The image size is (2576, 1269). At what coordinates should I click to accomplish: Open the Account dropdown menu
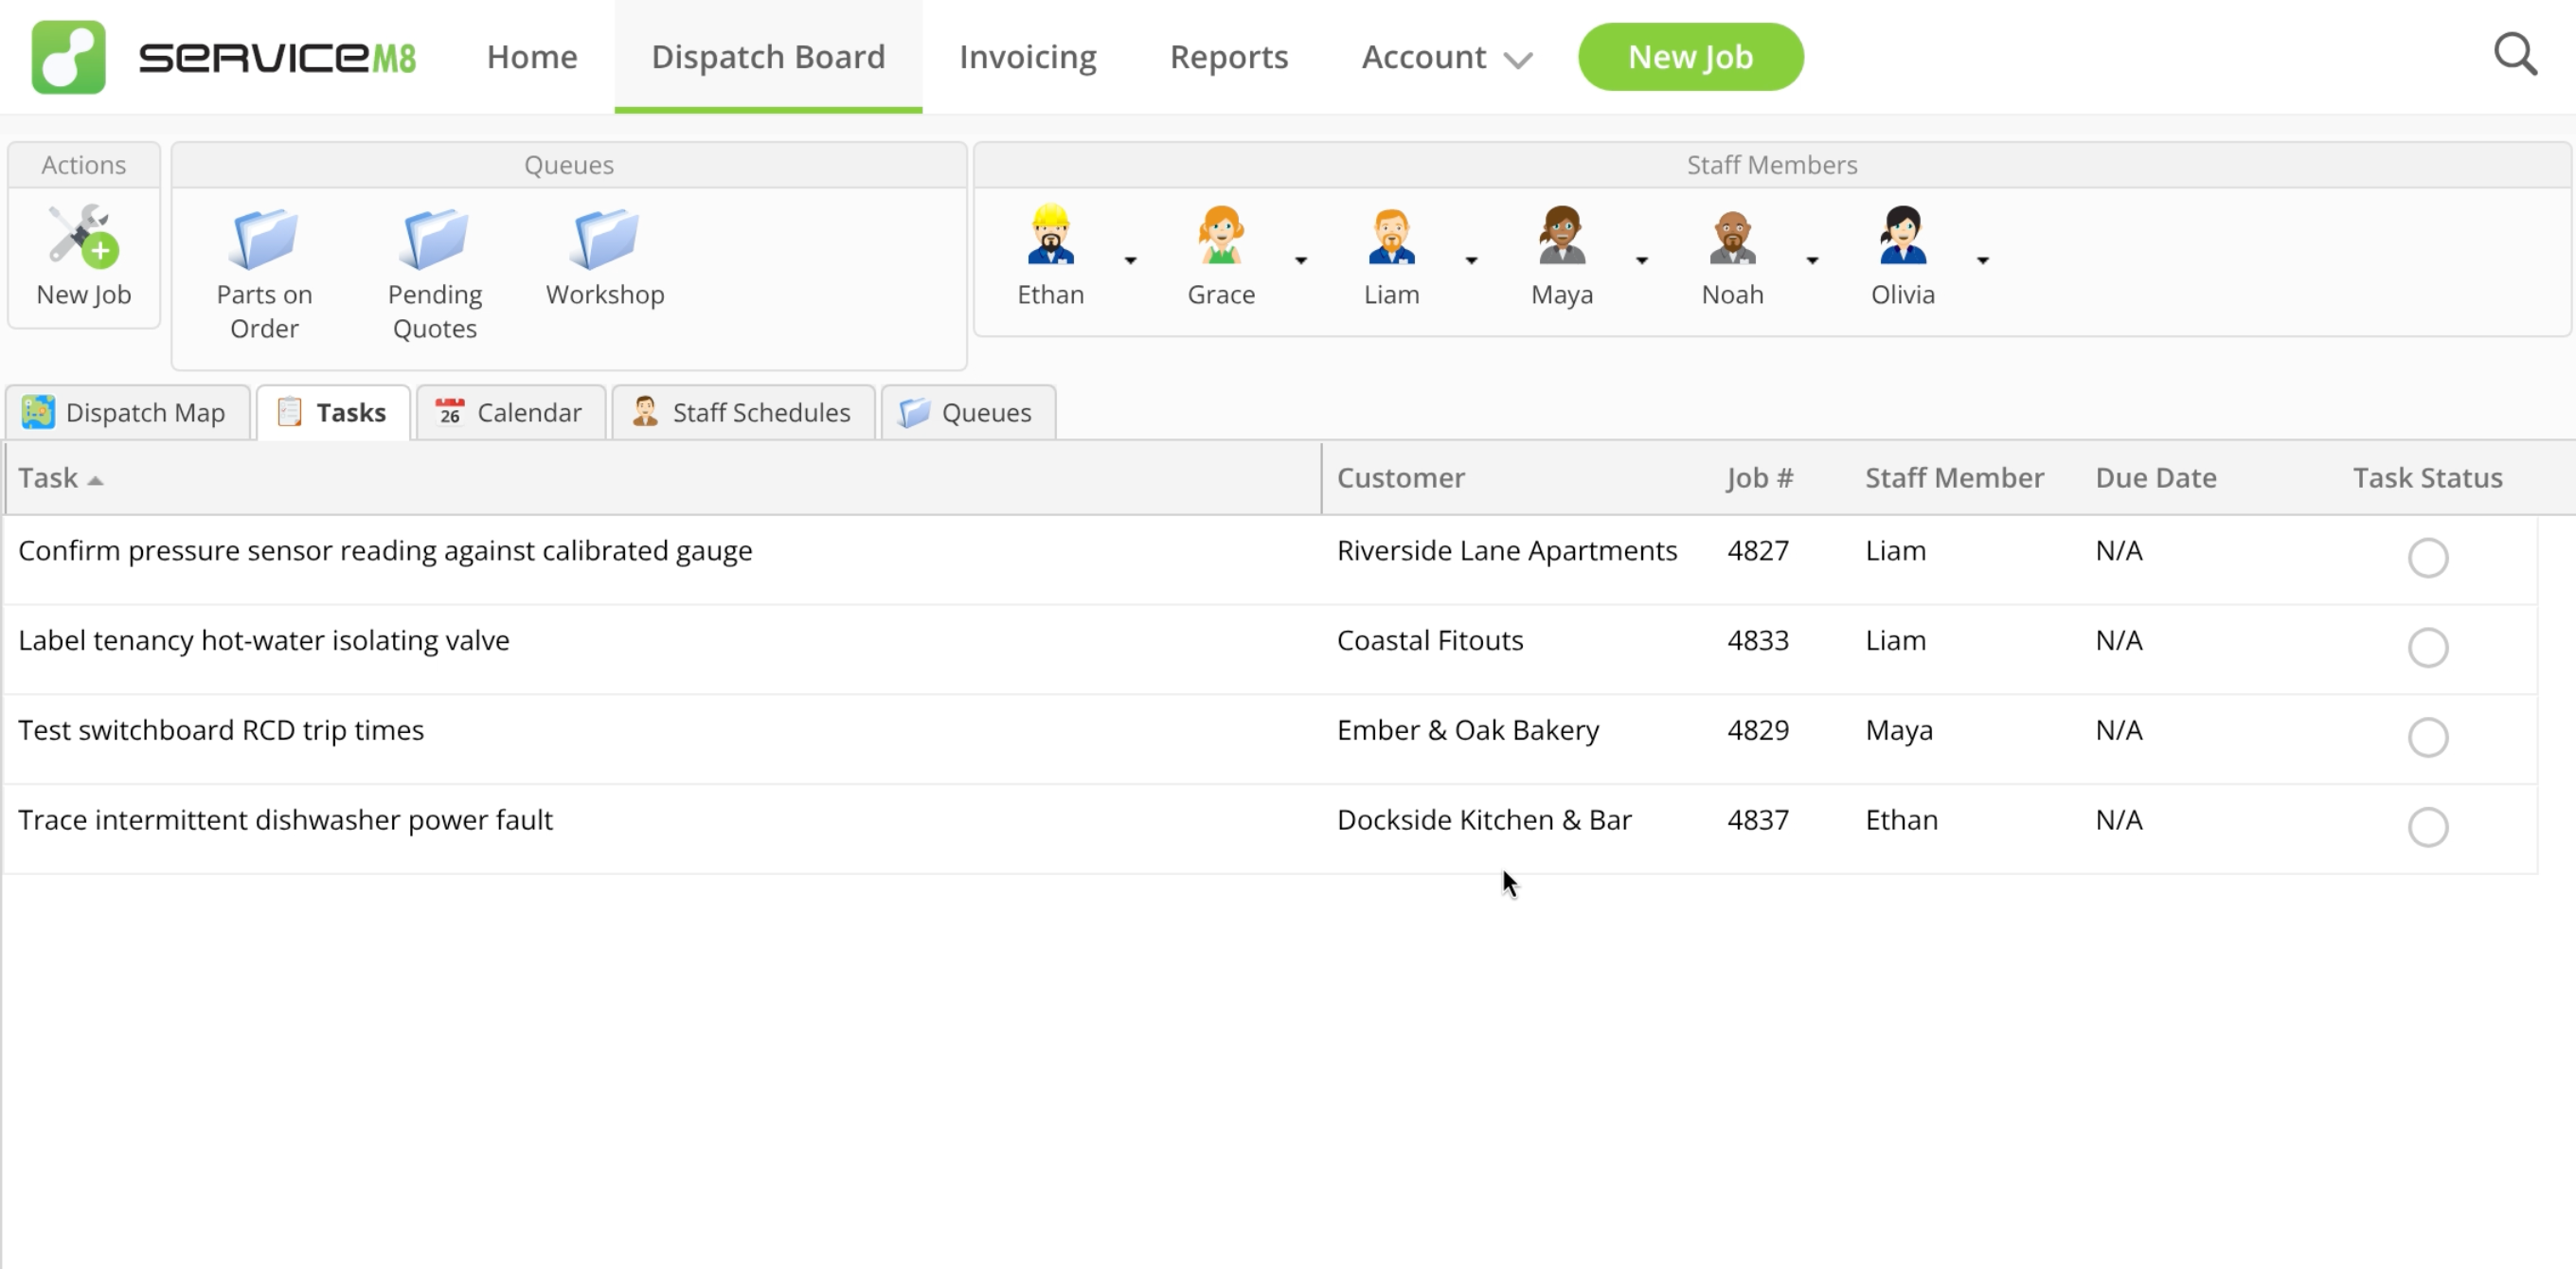(1446, 57)
